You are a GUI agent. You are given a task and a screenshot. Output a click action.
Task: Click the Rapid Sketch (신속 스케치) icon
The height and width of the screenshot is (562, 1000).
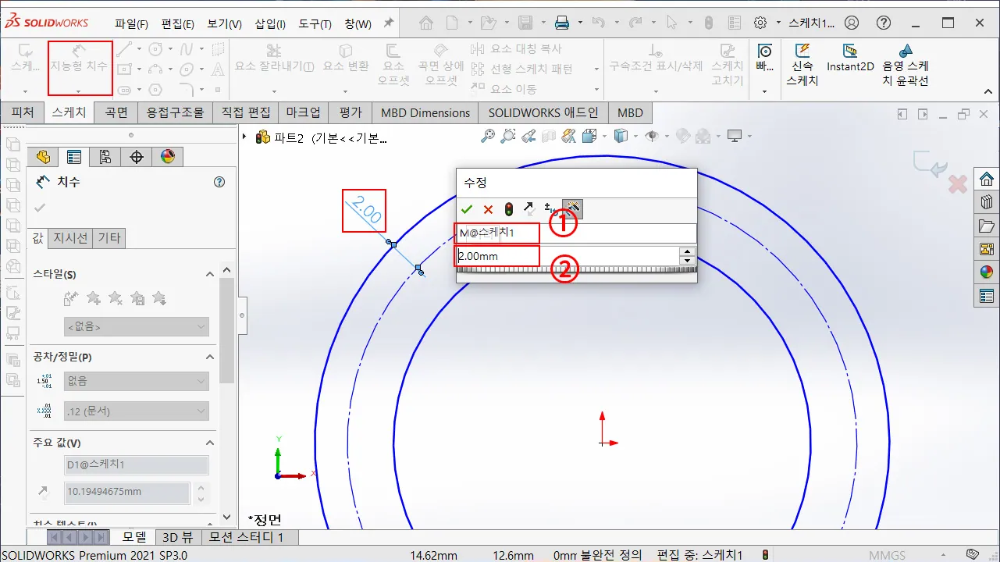pos(802,64)
